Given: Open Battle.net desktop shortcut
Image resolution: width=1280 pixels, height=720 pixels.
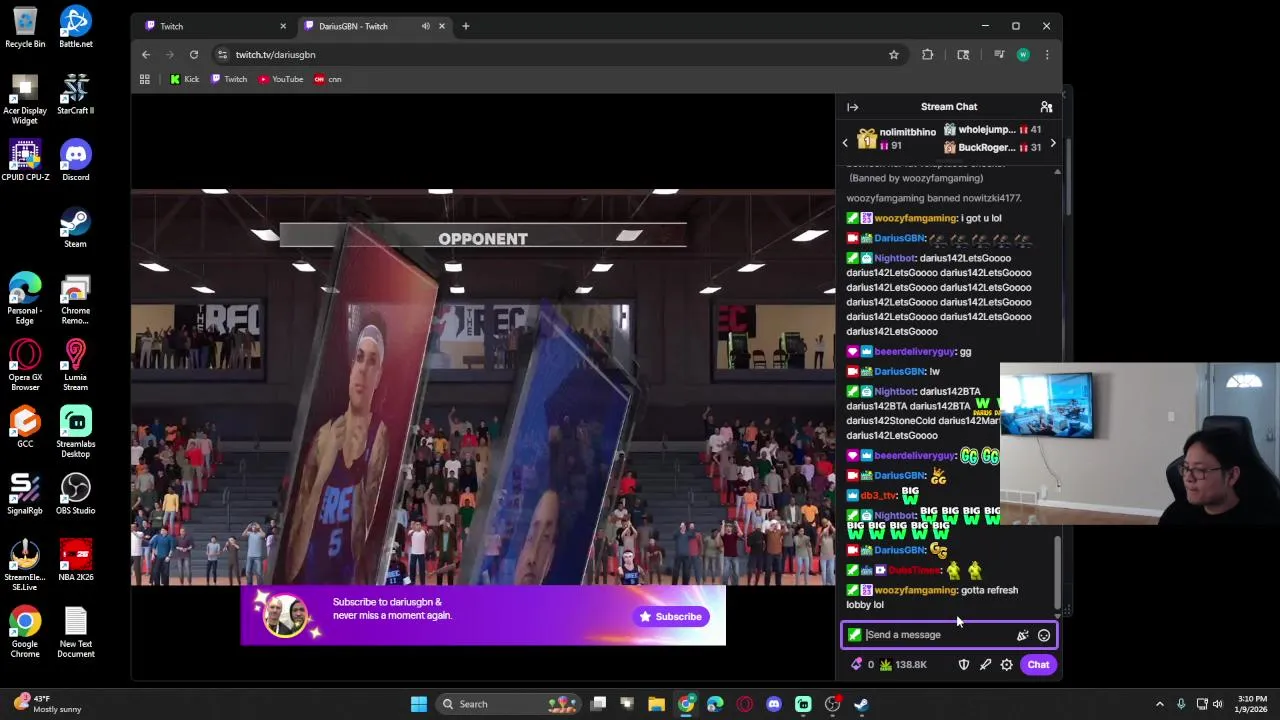Looking at the screenshot, I should coord(75,27).
